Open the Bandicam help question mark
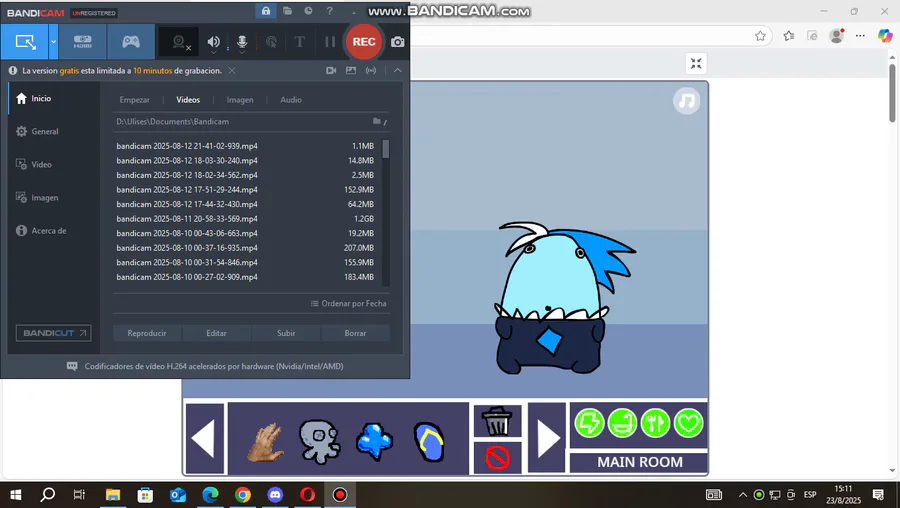900x508 pixels. (329, 11)
